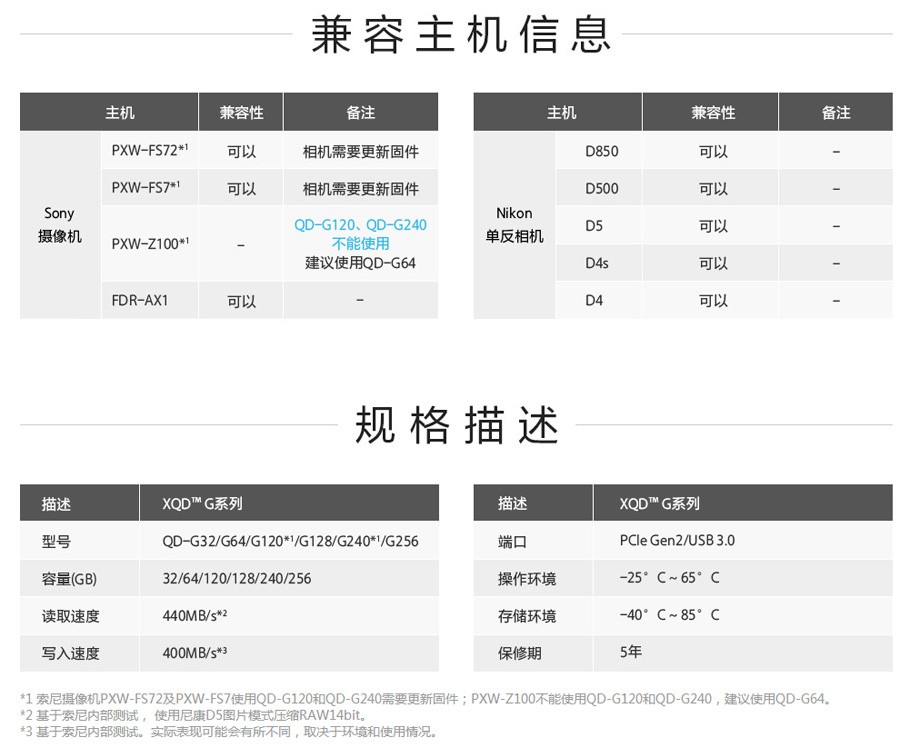Select 可以 in the FDR-AX1 row
900x748 pixels.
(x=241, y=301)
